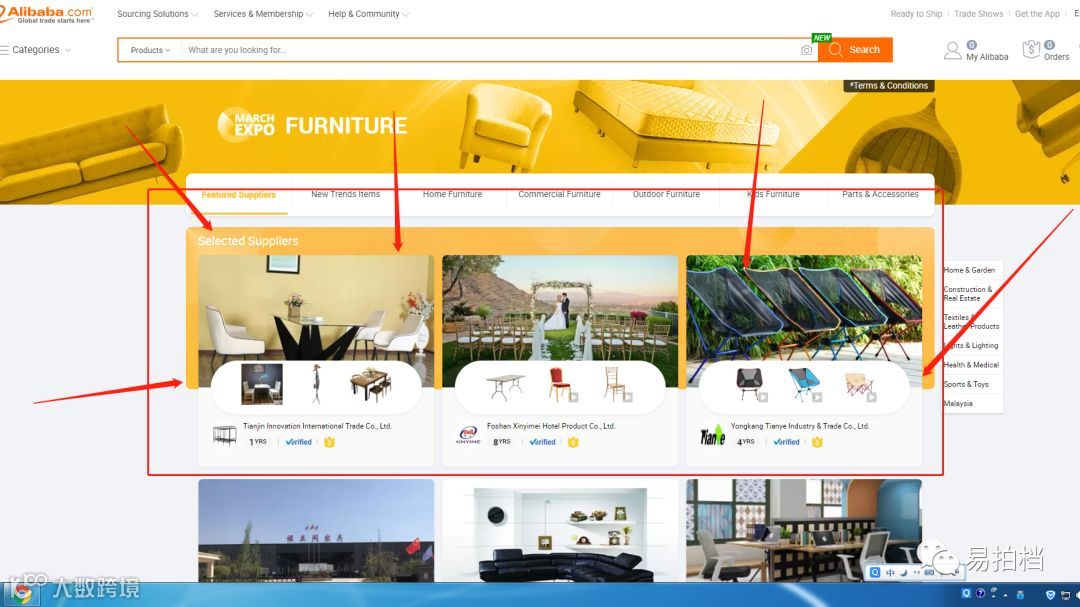Click the Chrome icon in taskbar
The width and height of the screenshot is (1080, 607).
pyautogui.click(x=21, y=594)
